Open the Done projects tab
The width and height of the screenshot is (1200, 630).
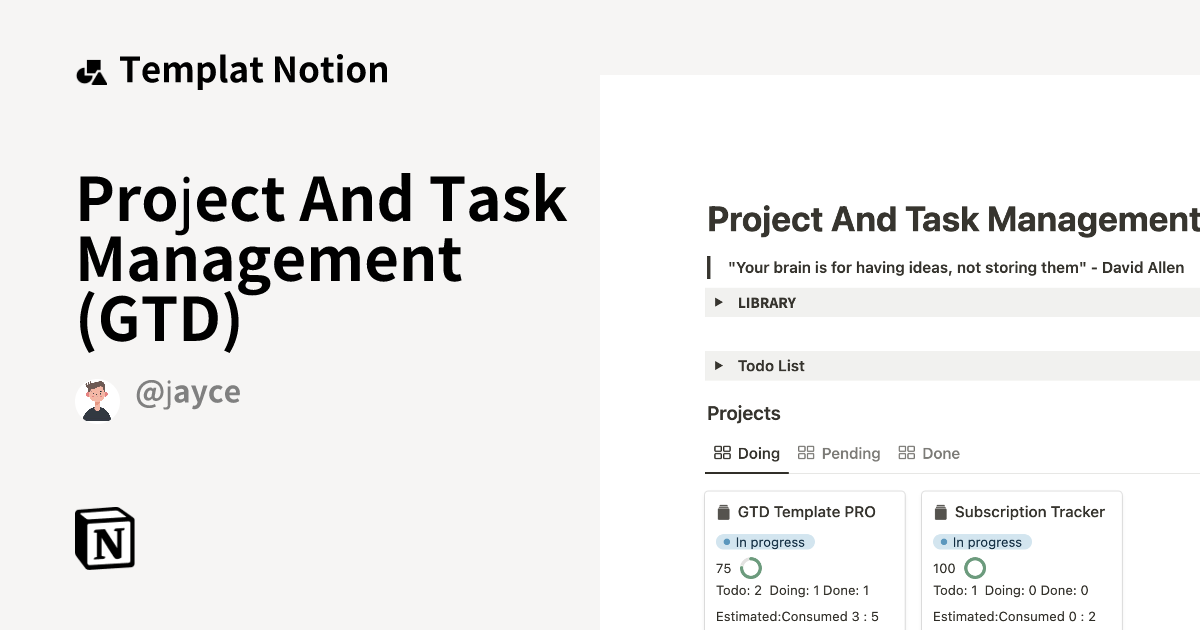(940, 452)
